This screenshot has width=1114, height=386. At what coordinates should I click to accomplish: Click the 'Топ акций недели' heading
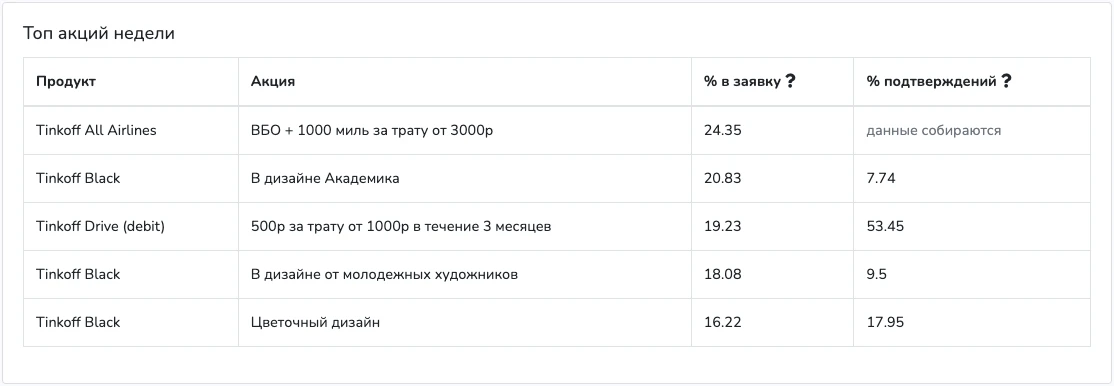coord(99,33)
